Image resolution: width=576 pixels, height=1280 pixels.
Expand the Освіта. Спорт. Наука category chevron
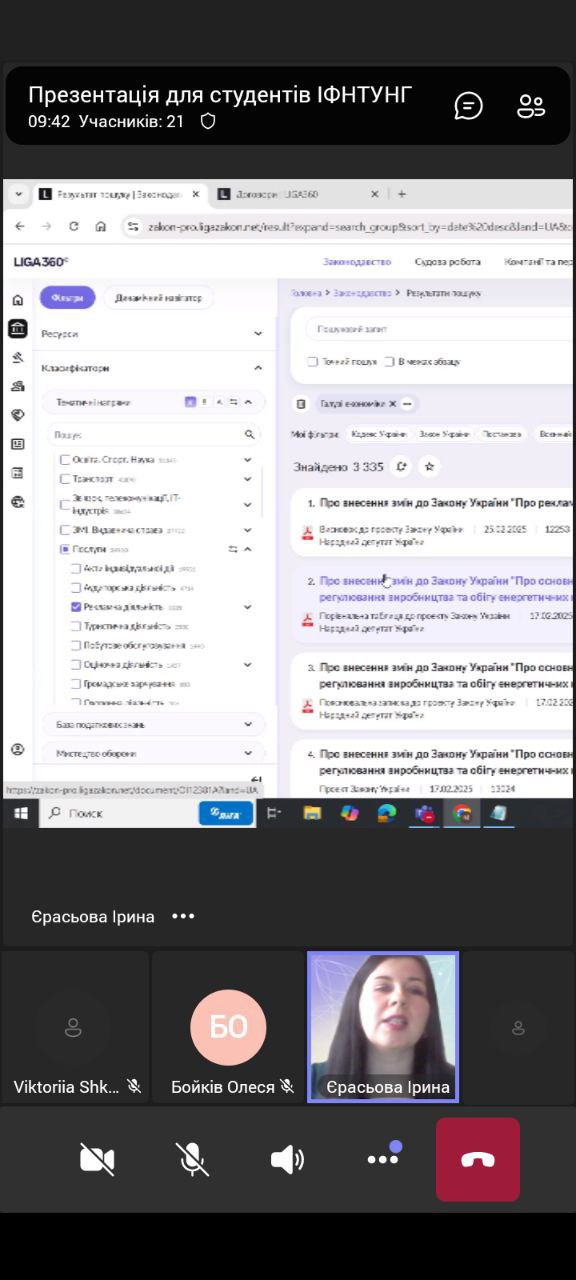click(x=248, y=460)
